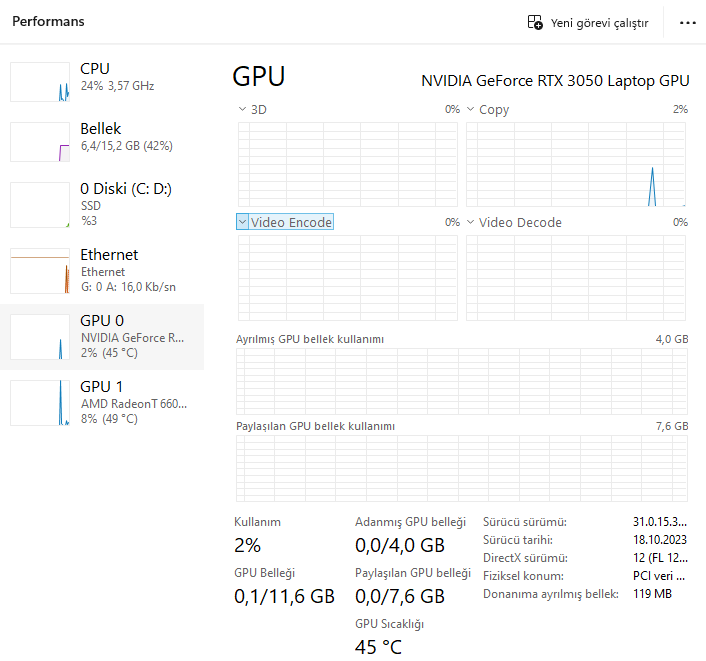
Task: Click the CPU mini graph thumbnail
Action: (x=40, y=81)
